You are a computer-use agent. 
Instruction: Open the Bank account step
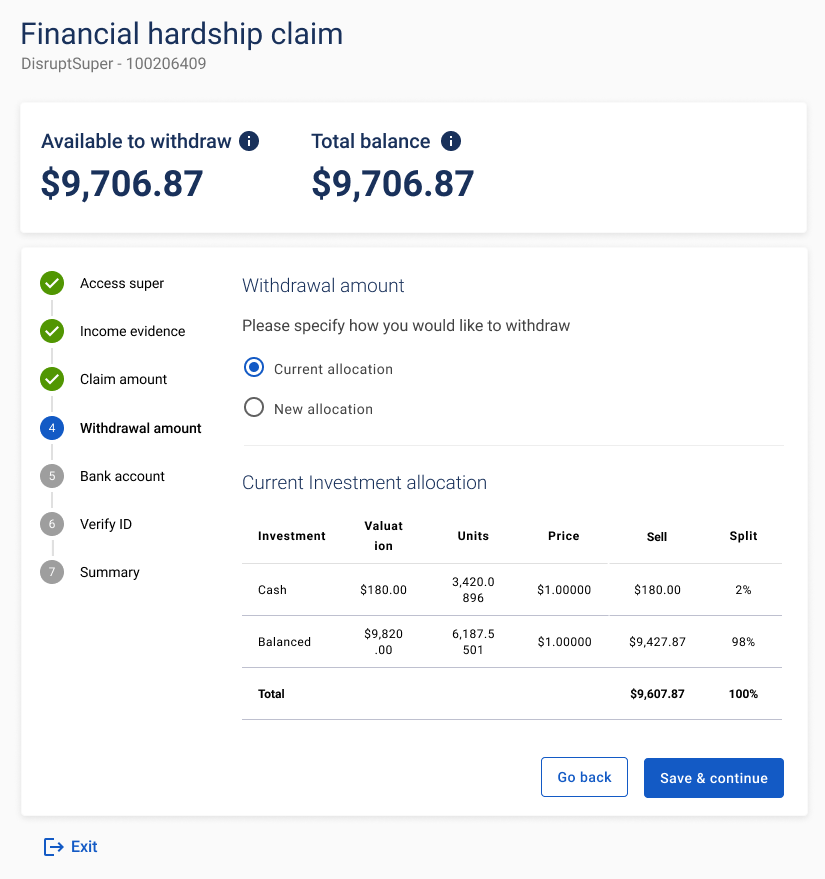click(x=122, y=476)
